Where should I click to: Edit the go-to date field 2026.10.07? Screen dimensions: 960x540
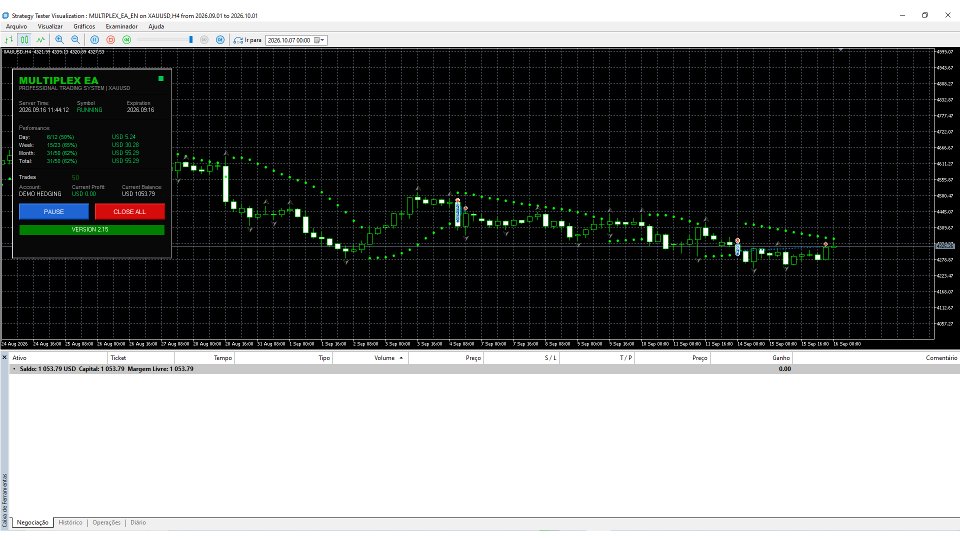pos(290,40)
